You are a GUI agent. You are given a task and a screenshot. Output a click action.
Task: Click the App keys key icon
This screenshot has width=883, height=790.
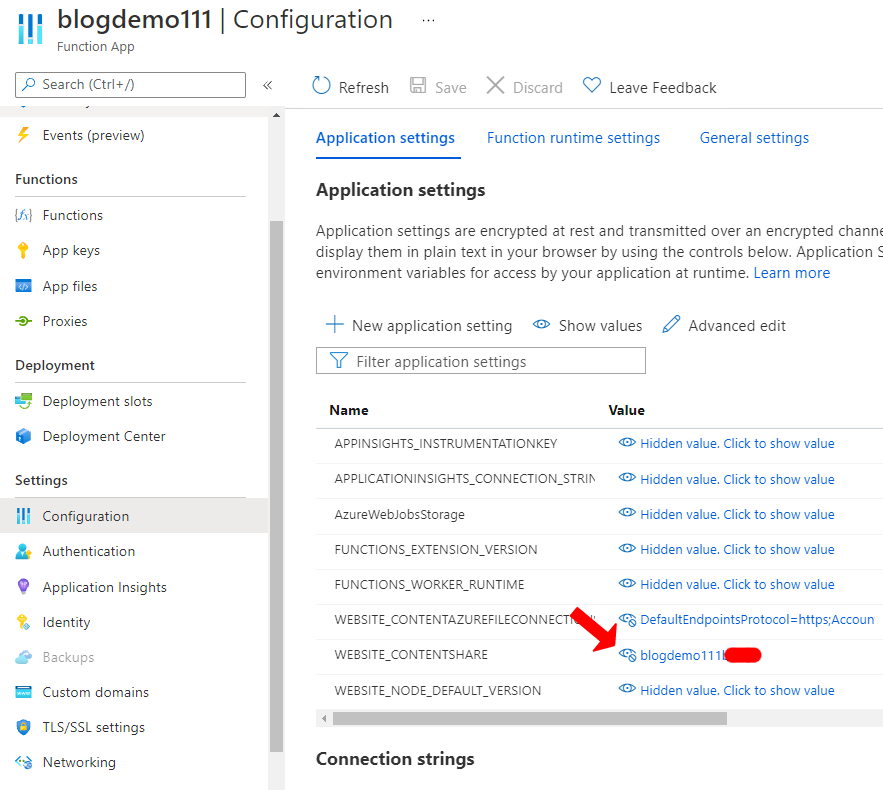[23, 251]
